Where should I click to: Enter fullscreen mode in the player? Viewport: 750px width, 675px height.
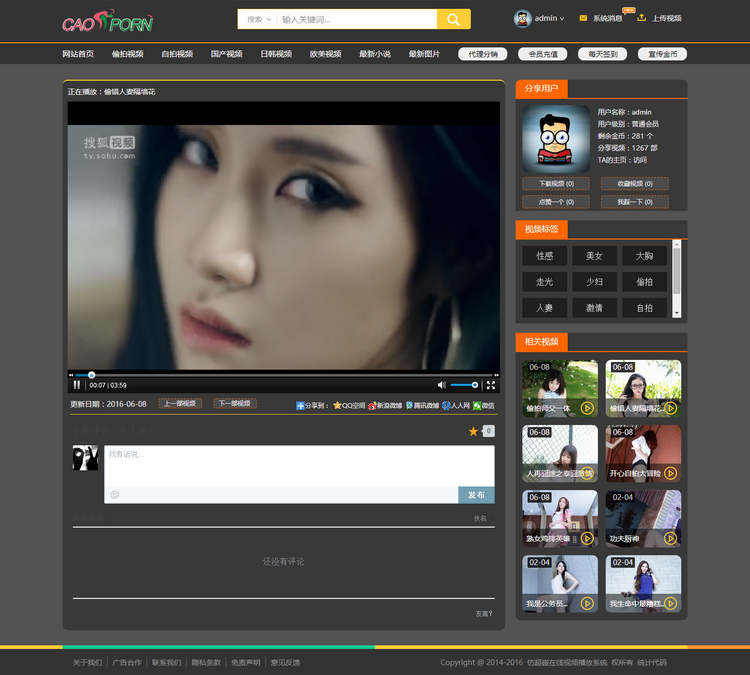click(x=491, y=385)
